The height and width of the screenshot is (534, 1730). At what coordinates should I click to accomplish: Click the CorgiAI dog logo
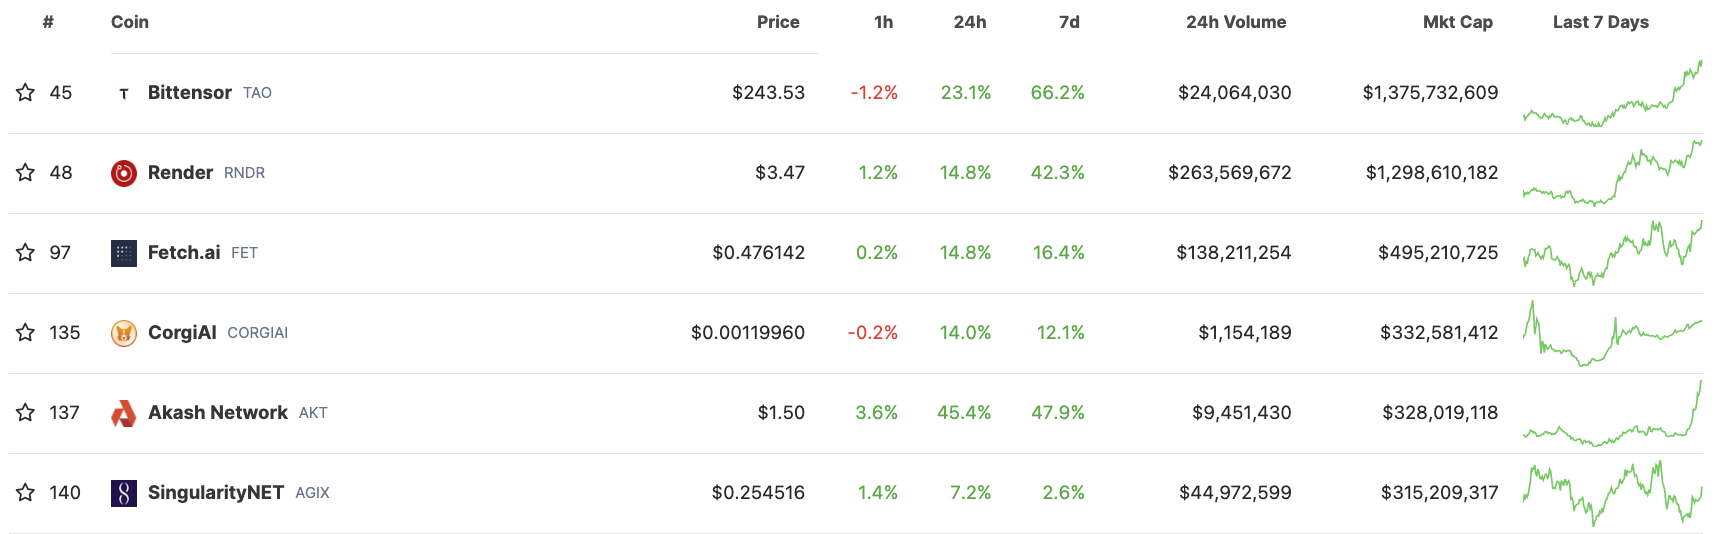click(x=124, y=333)
